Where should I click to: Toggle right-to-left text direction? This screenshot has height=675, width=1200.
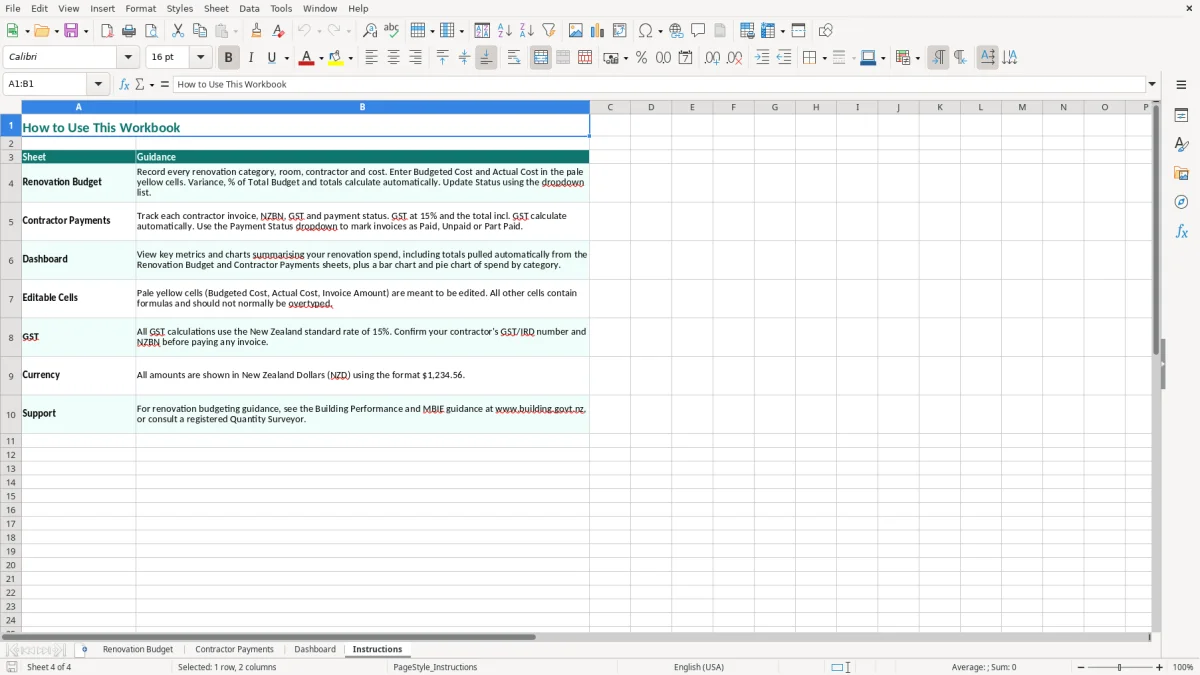tap(960, 58)
